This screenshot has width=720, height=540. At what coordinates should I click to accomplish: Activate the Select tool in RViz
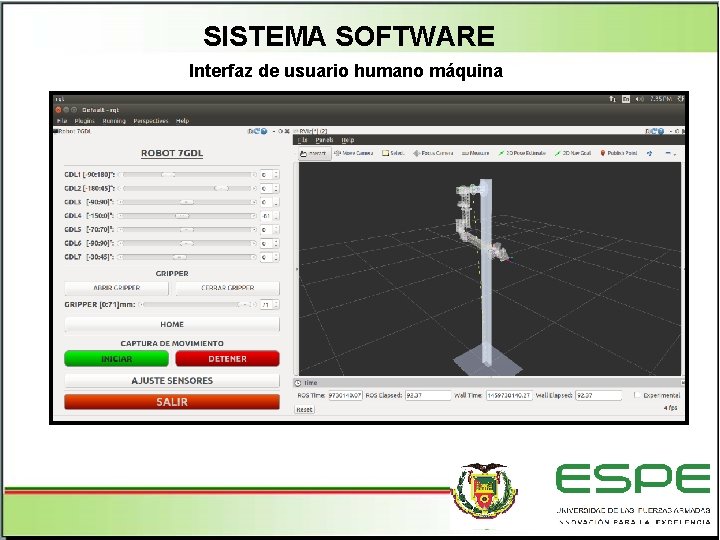(393, 153)
